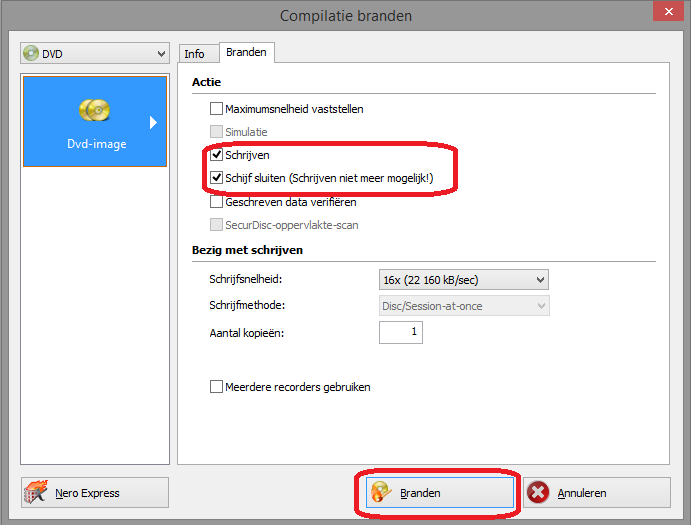Enable Meerdere recorders gebruiken checkbox
This screenshot has width=691, height=525.
tap(216, 387)
